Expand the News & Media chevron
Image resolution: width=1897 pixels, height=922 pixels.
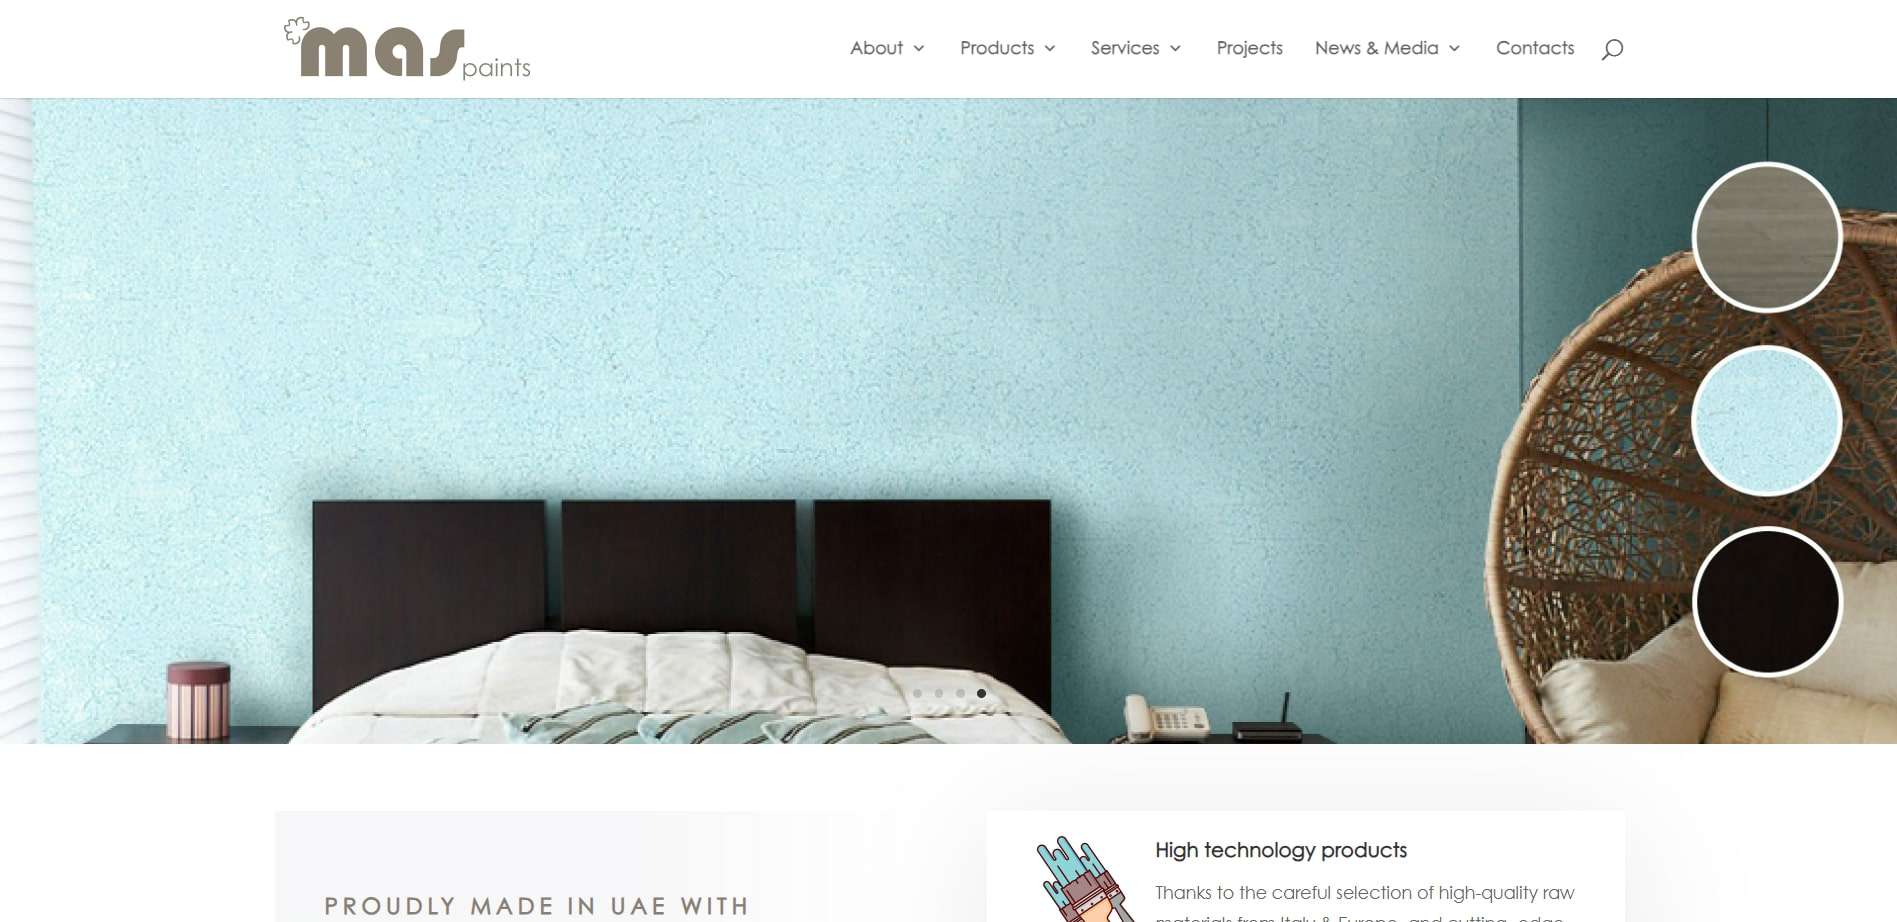(1455, 49)
